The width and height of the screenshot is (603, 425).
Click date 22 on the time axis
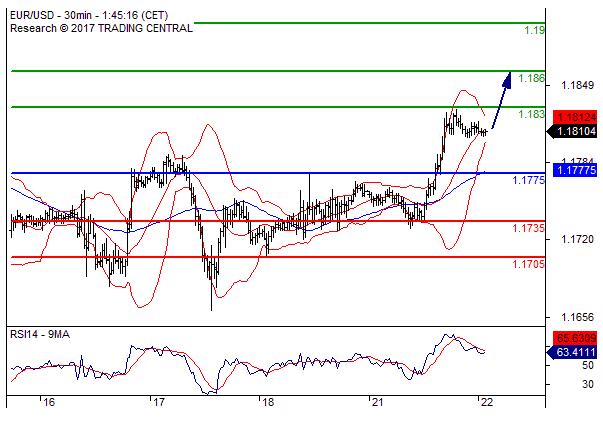[x=486, y=402]
